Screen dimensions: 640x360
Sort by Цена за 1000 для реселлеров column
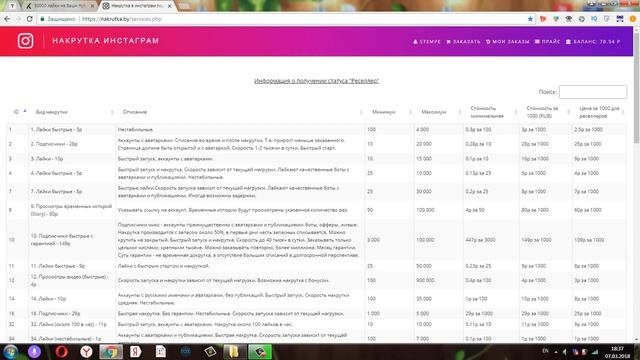(599, 112)
